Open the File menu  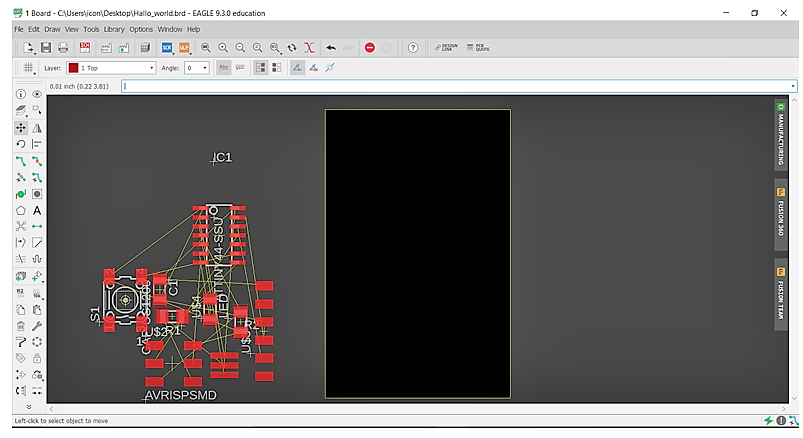tap(18, 29)
